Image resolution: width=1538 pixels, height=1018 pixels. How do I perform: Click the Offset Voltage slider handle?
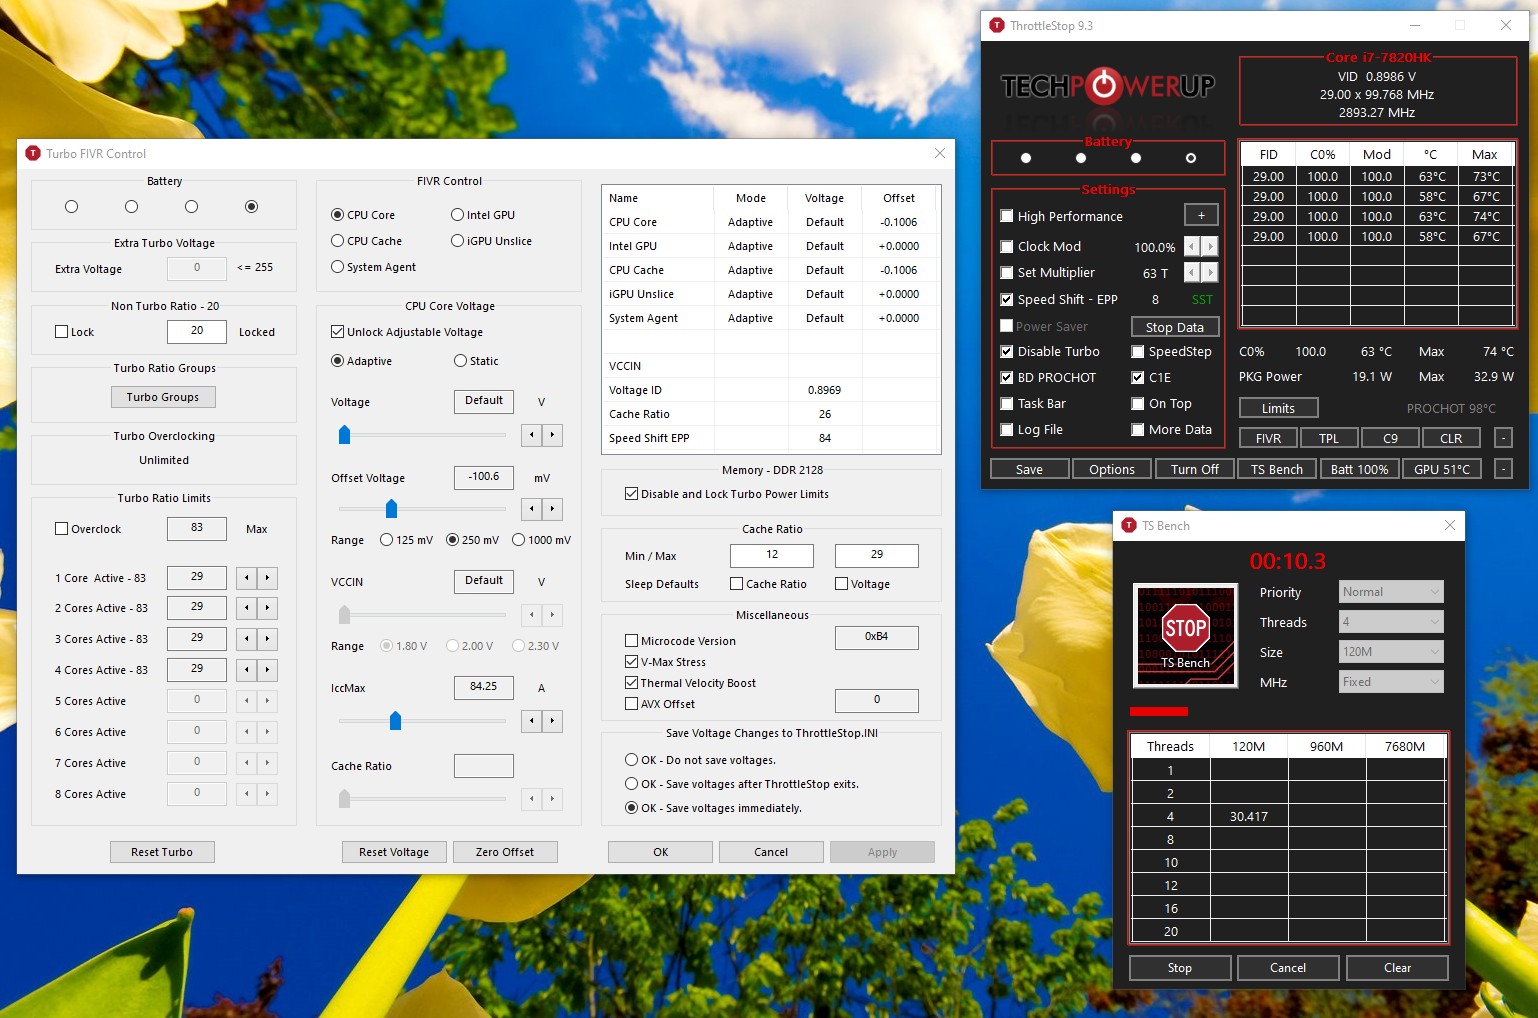(392, 509)
